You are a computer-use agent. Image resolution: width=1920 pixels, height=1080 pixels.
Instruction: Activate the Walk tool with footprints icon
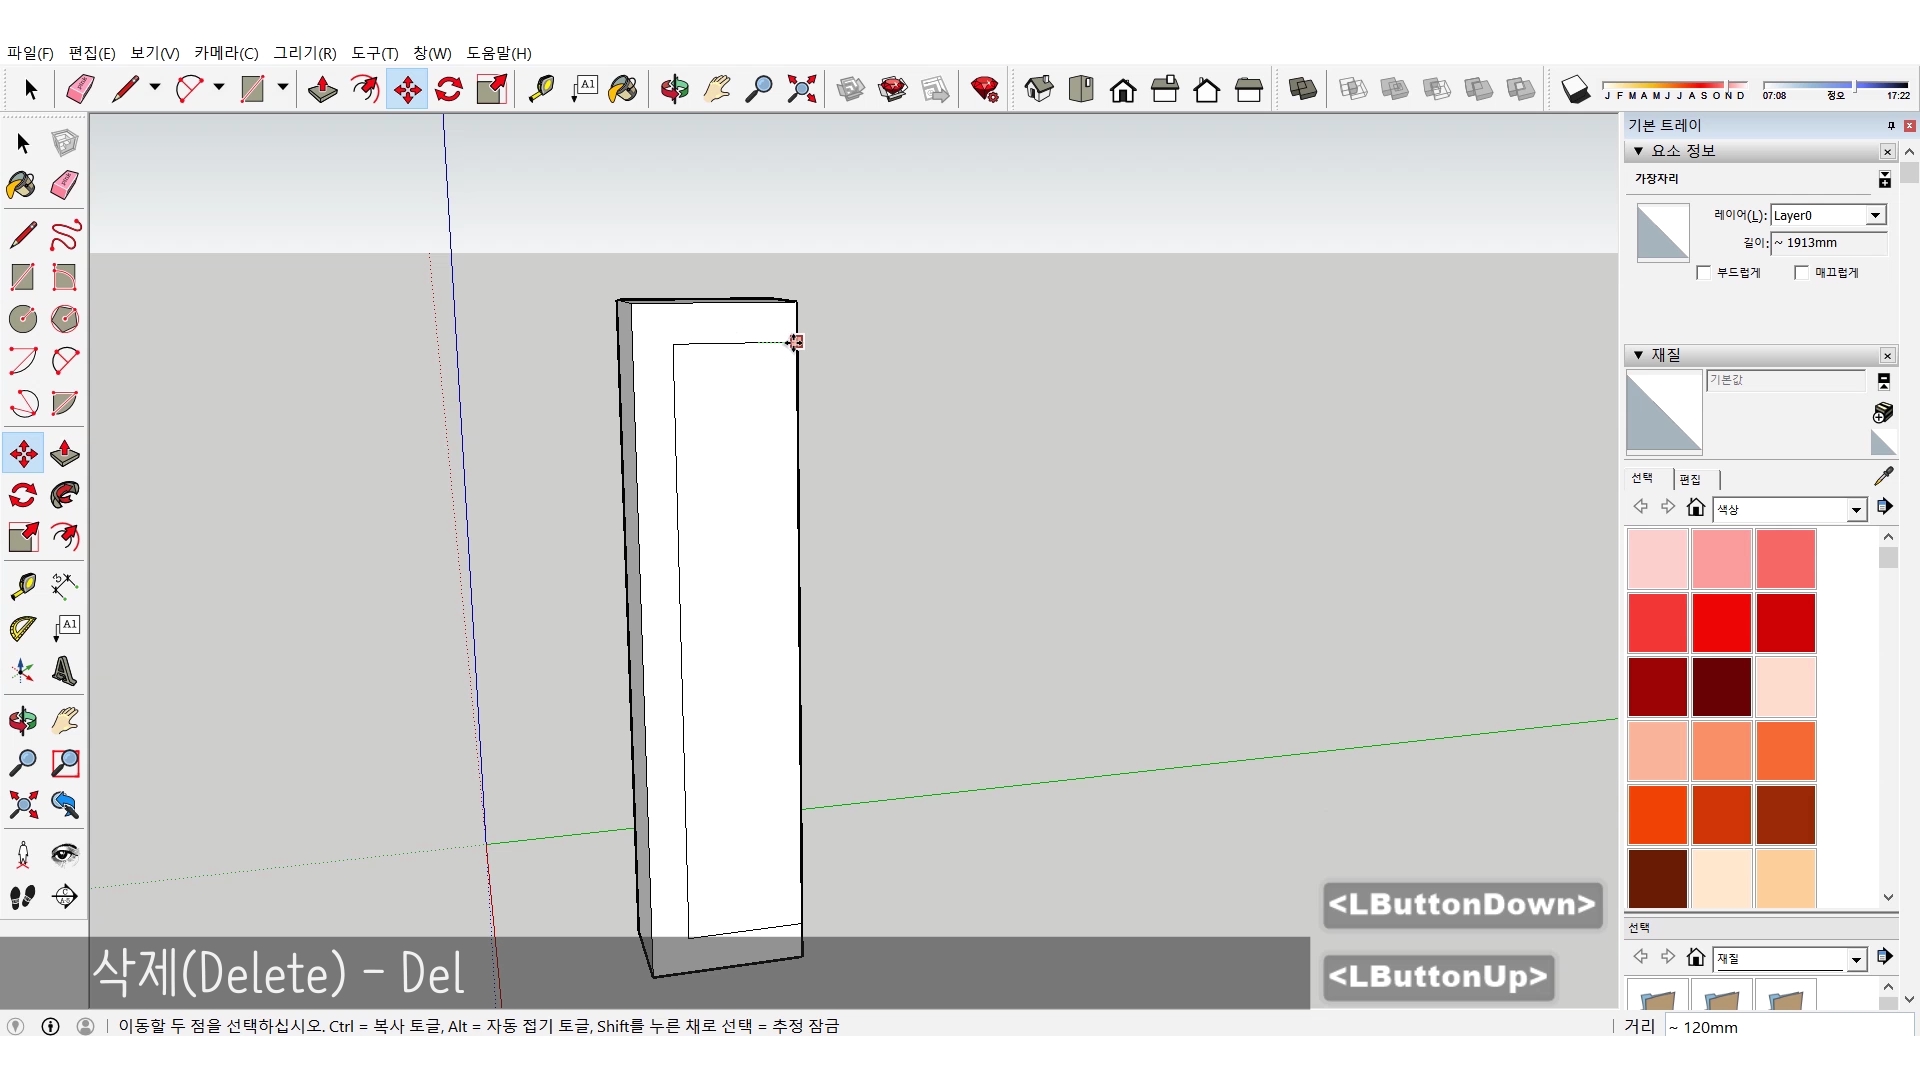22,897
